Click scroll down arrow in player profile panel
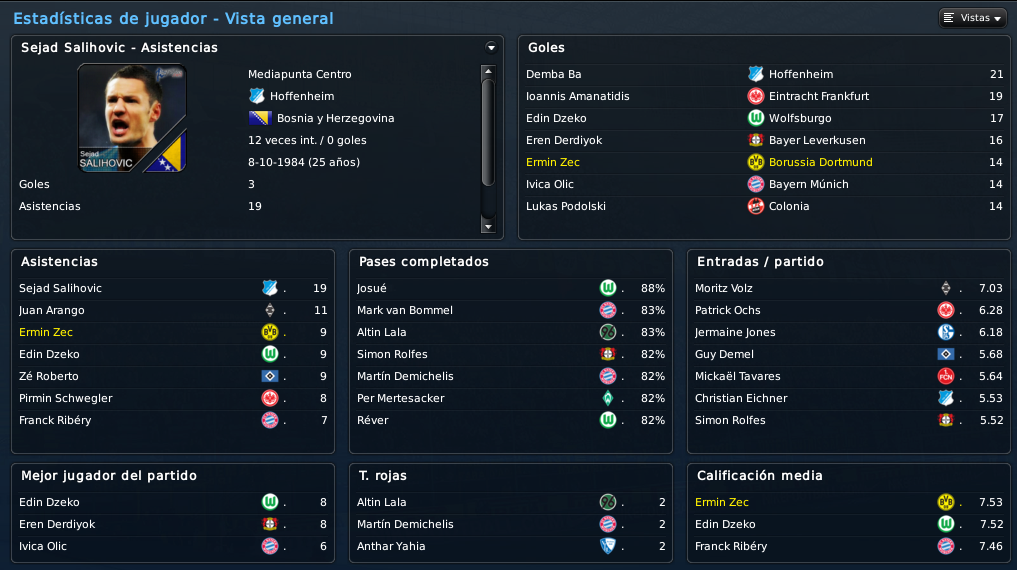The width and height of the screenshot is (1017, 570). [488, 227]
